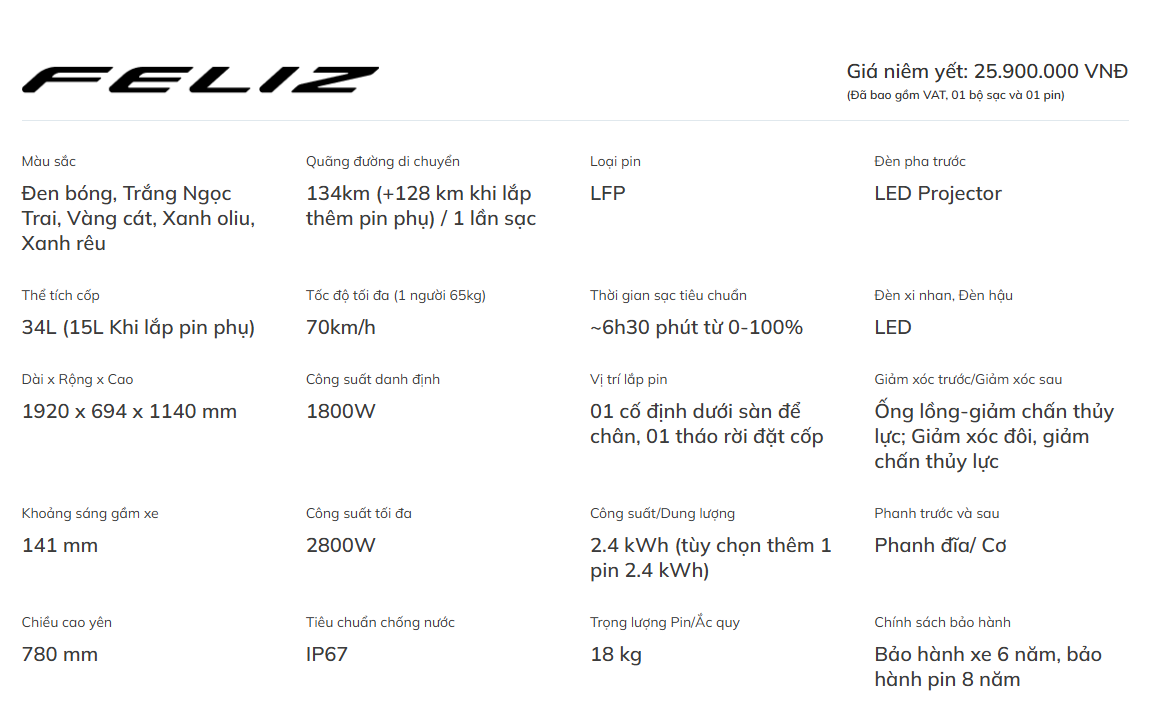Select the IP67 waterproof rating

click(x=327, y=654)
